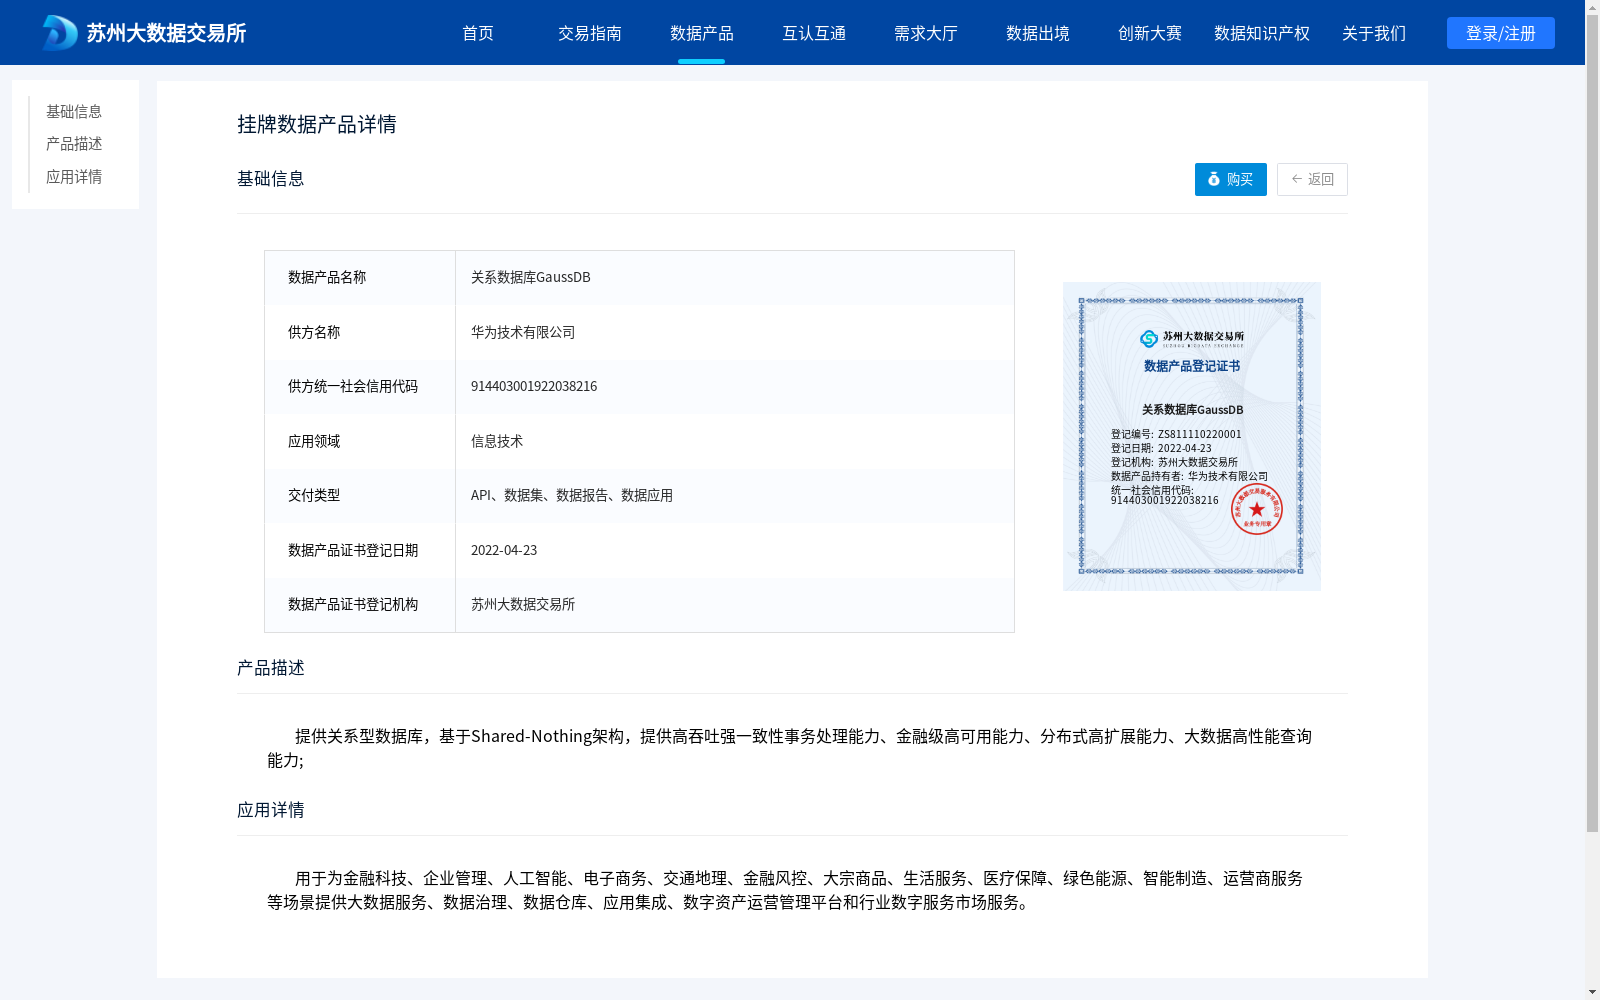1600x1000 pixels.
Task: Open the 数据出境 menu item
Action: (1038, 33)
